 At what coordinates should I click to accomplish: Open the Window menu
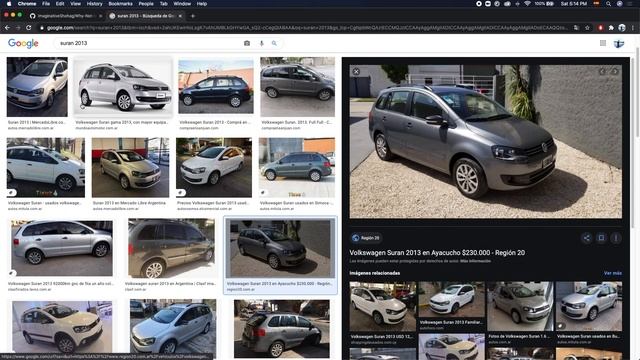[x=182, y=4]
